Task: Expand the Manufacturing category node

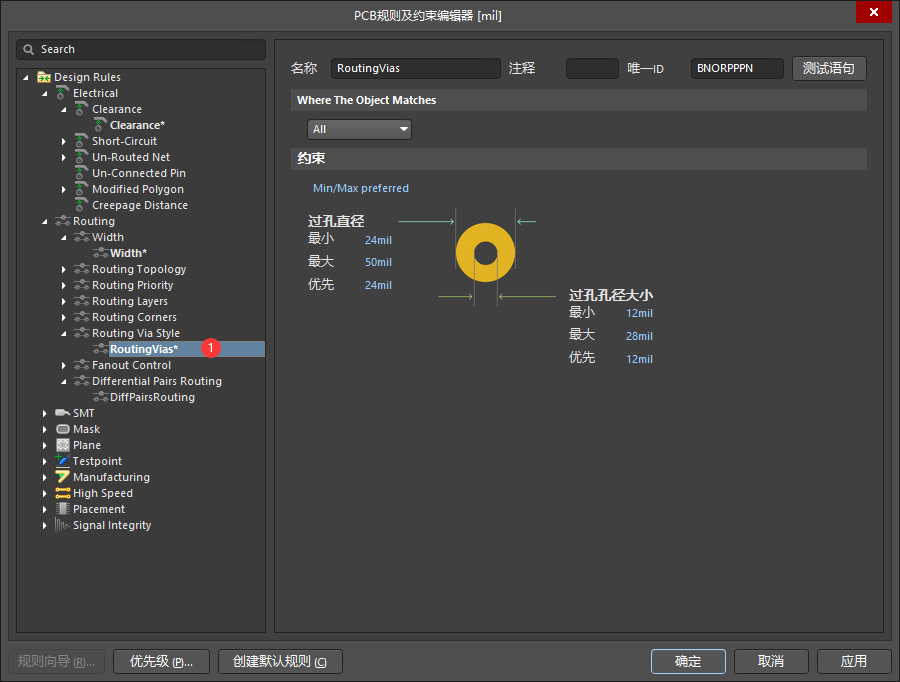Action: tap(45, 477)
